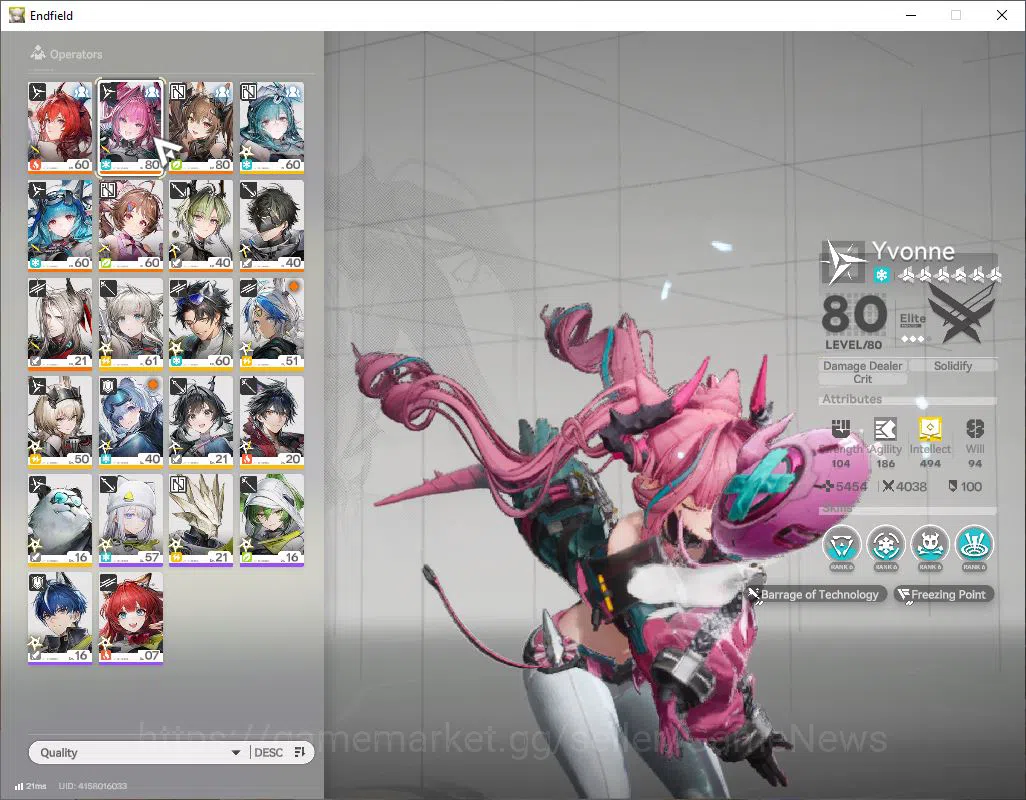Select the red-haired operator card at level 60
Screen dimensions: 1026x800
point(60,127)
